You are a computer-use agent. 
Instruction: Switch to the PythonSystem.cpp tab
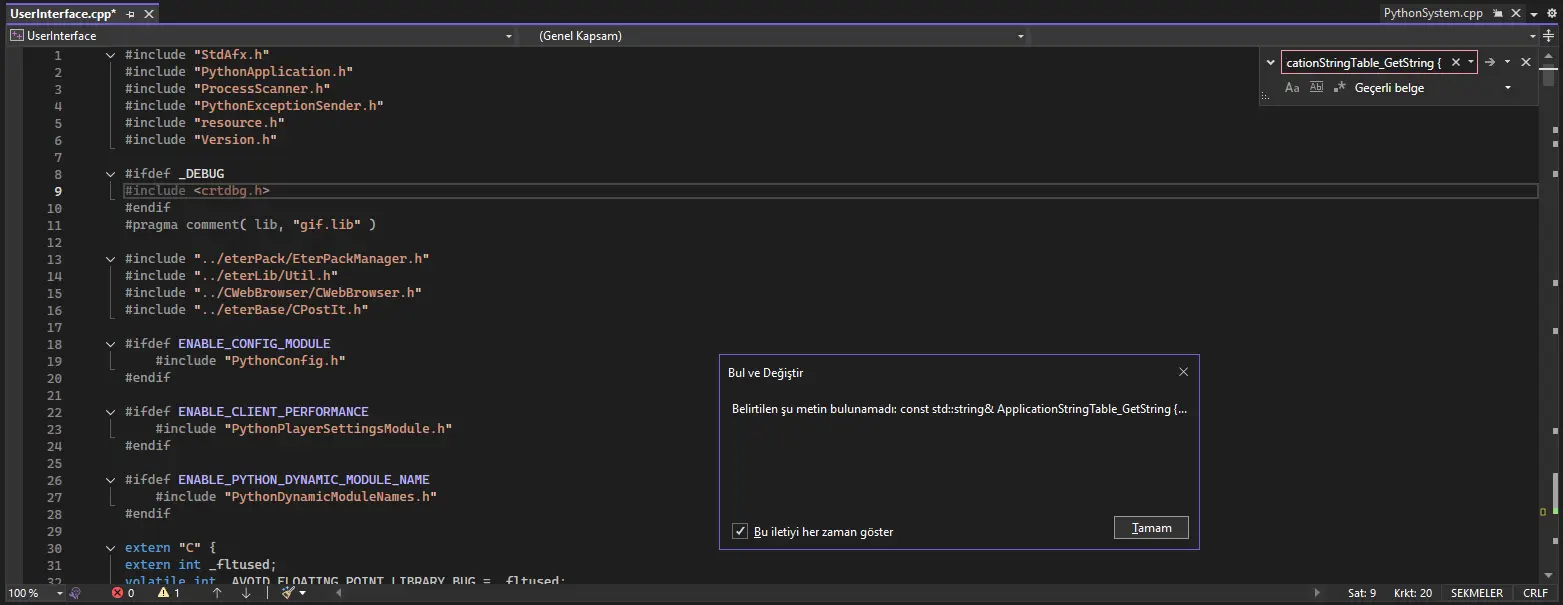(1432, 14)
